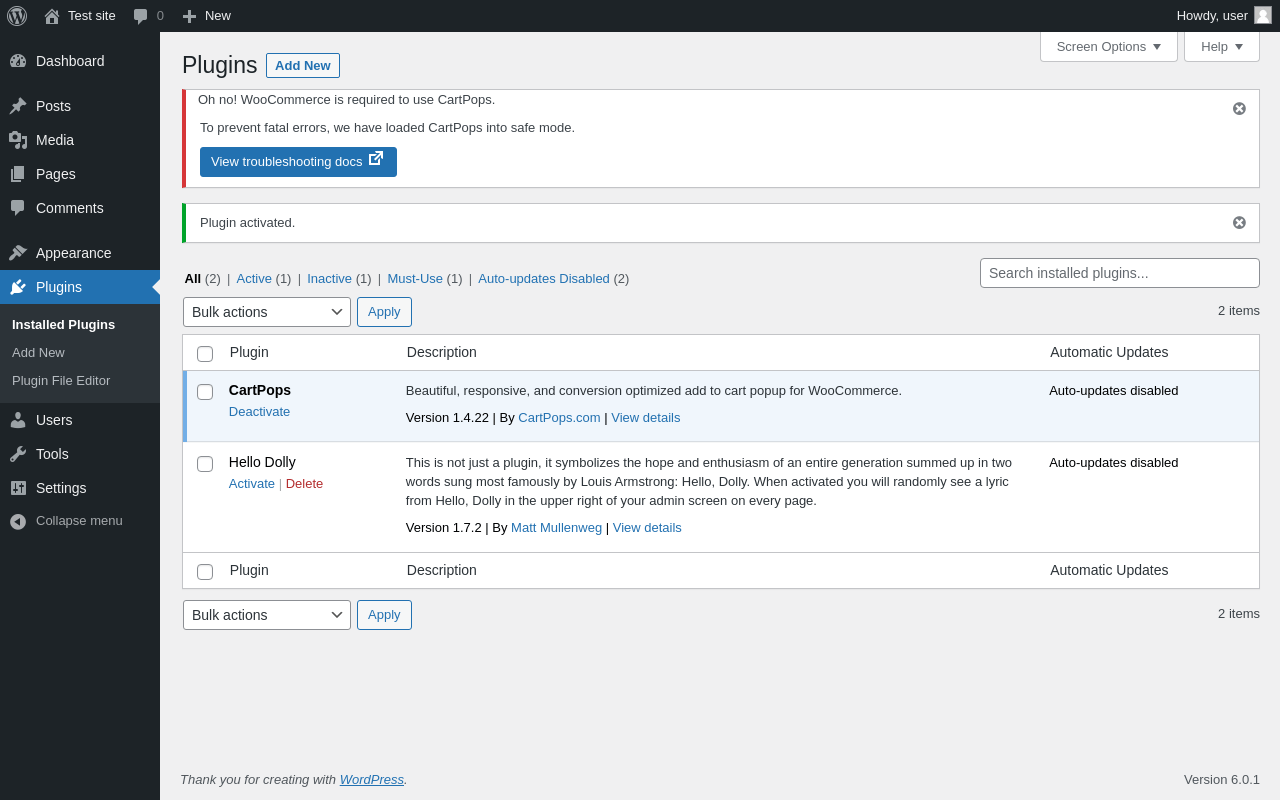Dismiss the WooCommerce required error notice

(1239, 109)
